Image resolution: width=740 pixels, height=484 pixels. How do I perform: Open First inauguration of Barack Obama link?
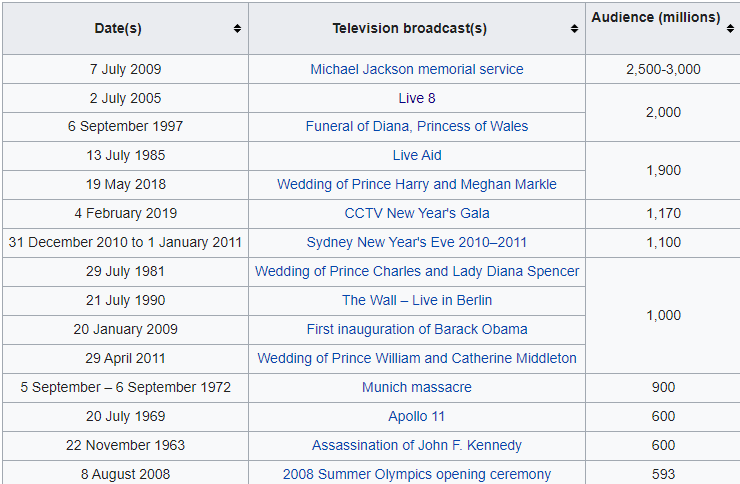pyautogui.click(x=417, y=329)
